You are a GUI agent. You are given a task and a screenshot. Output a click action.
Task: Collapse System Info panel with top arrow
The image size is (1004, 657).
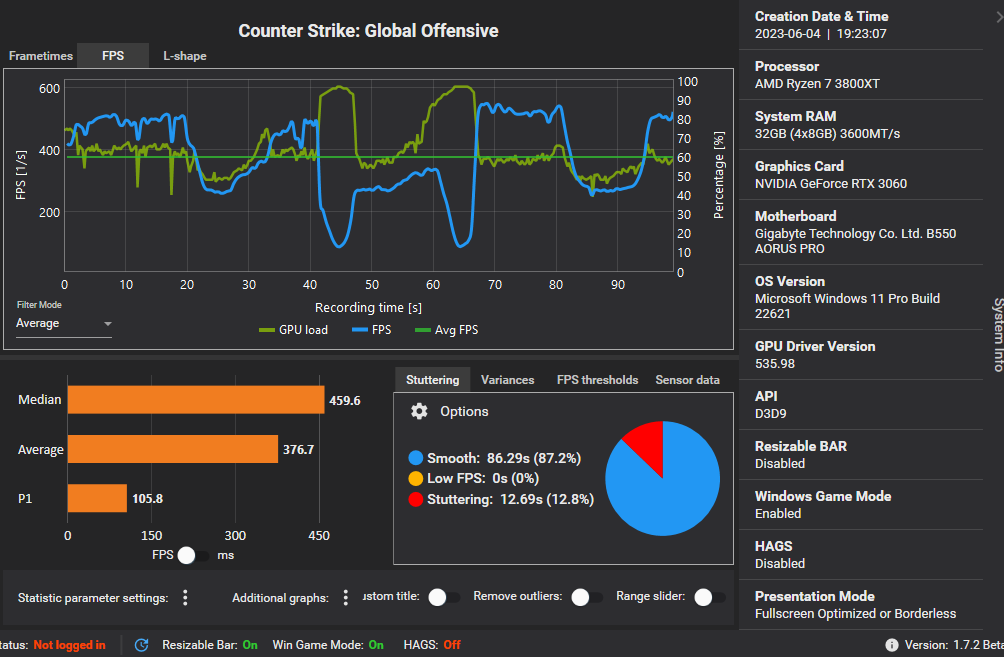point(999,17)
